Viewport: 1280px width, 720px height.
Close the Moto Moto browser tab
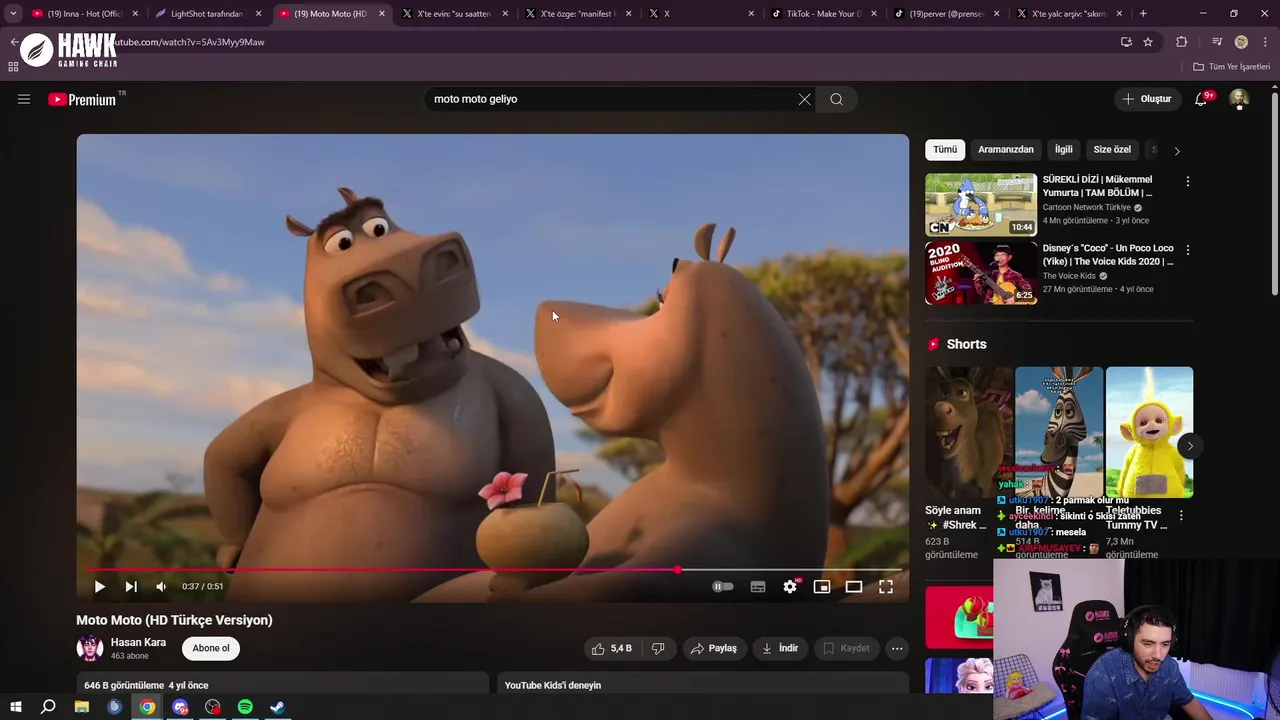coord(382,14)
